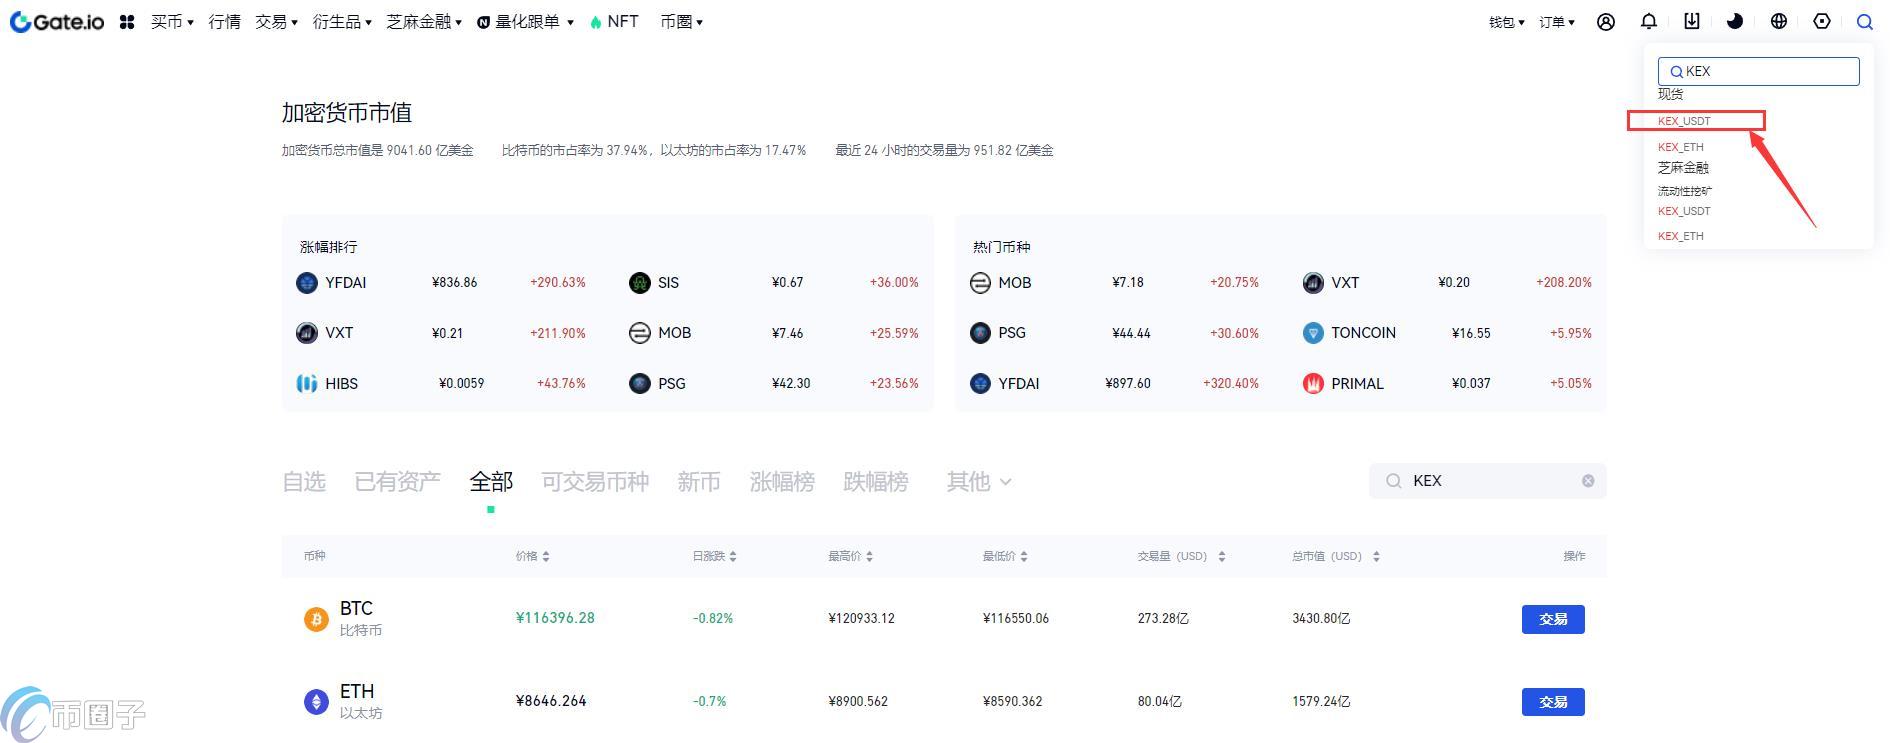Open the NFT menu item

point(622,21)
